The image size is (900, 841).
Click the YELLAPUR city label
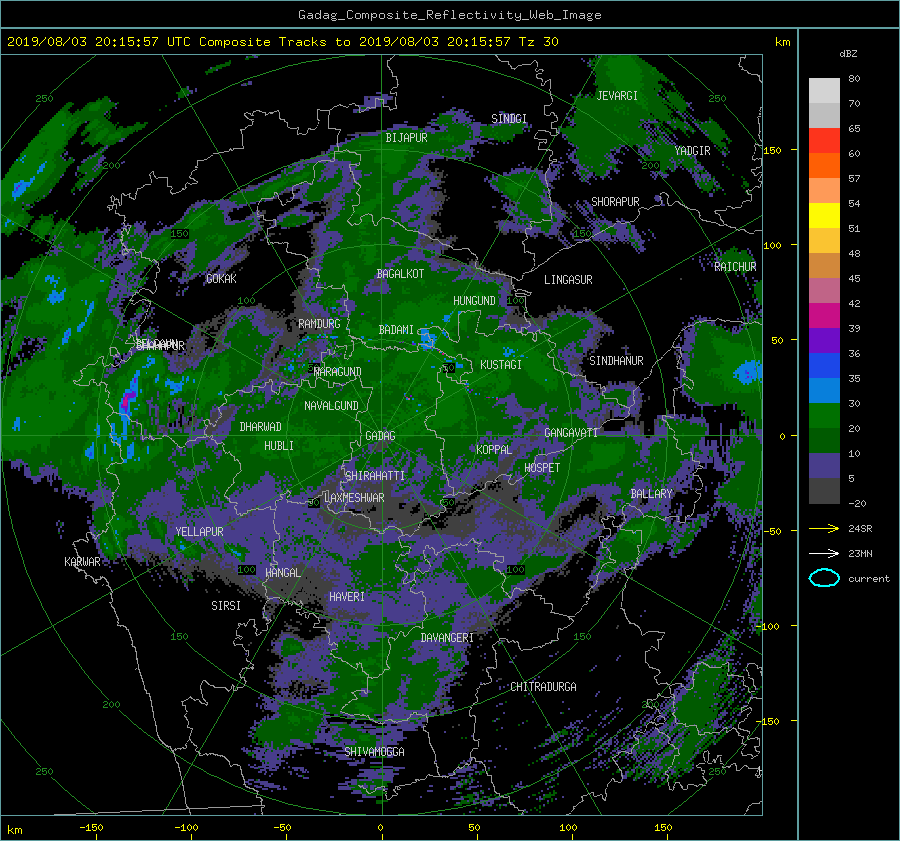(x=199, y=532)
